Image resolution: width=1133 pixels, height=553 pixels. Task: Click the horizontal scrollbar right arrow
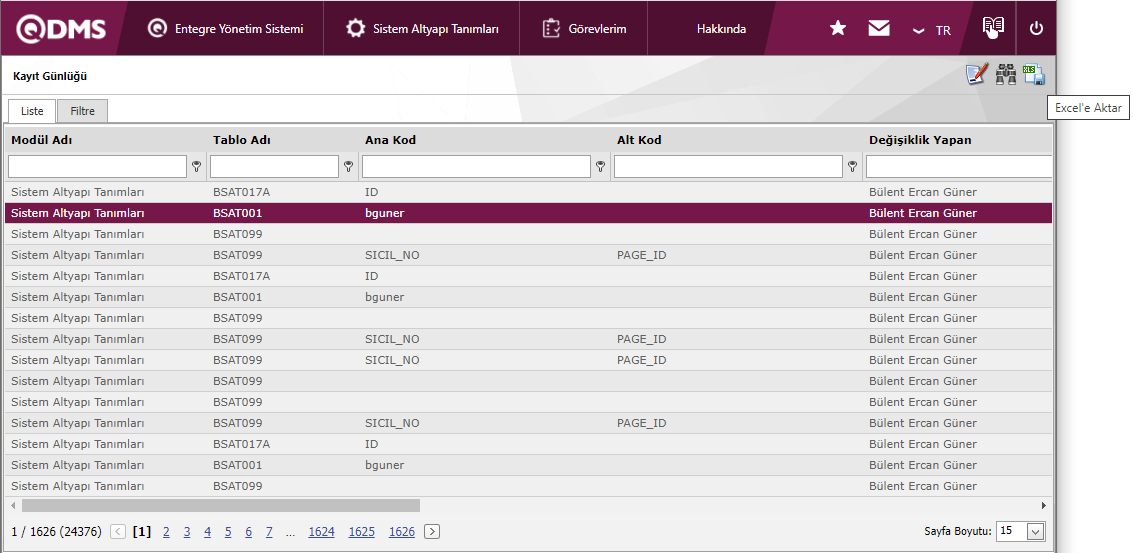point(1044,506)
